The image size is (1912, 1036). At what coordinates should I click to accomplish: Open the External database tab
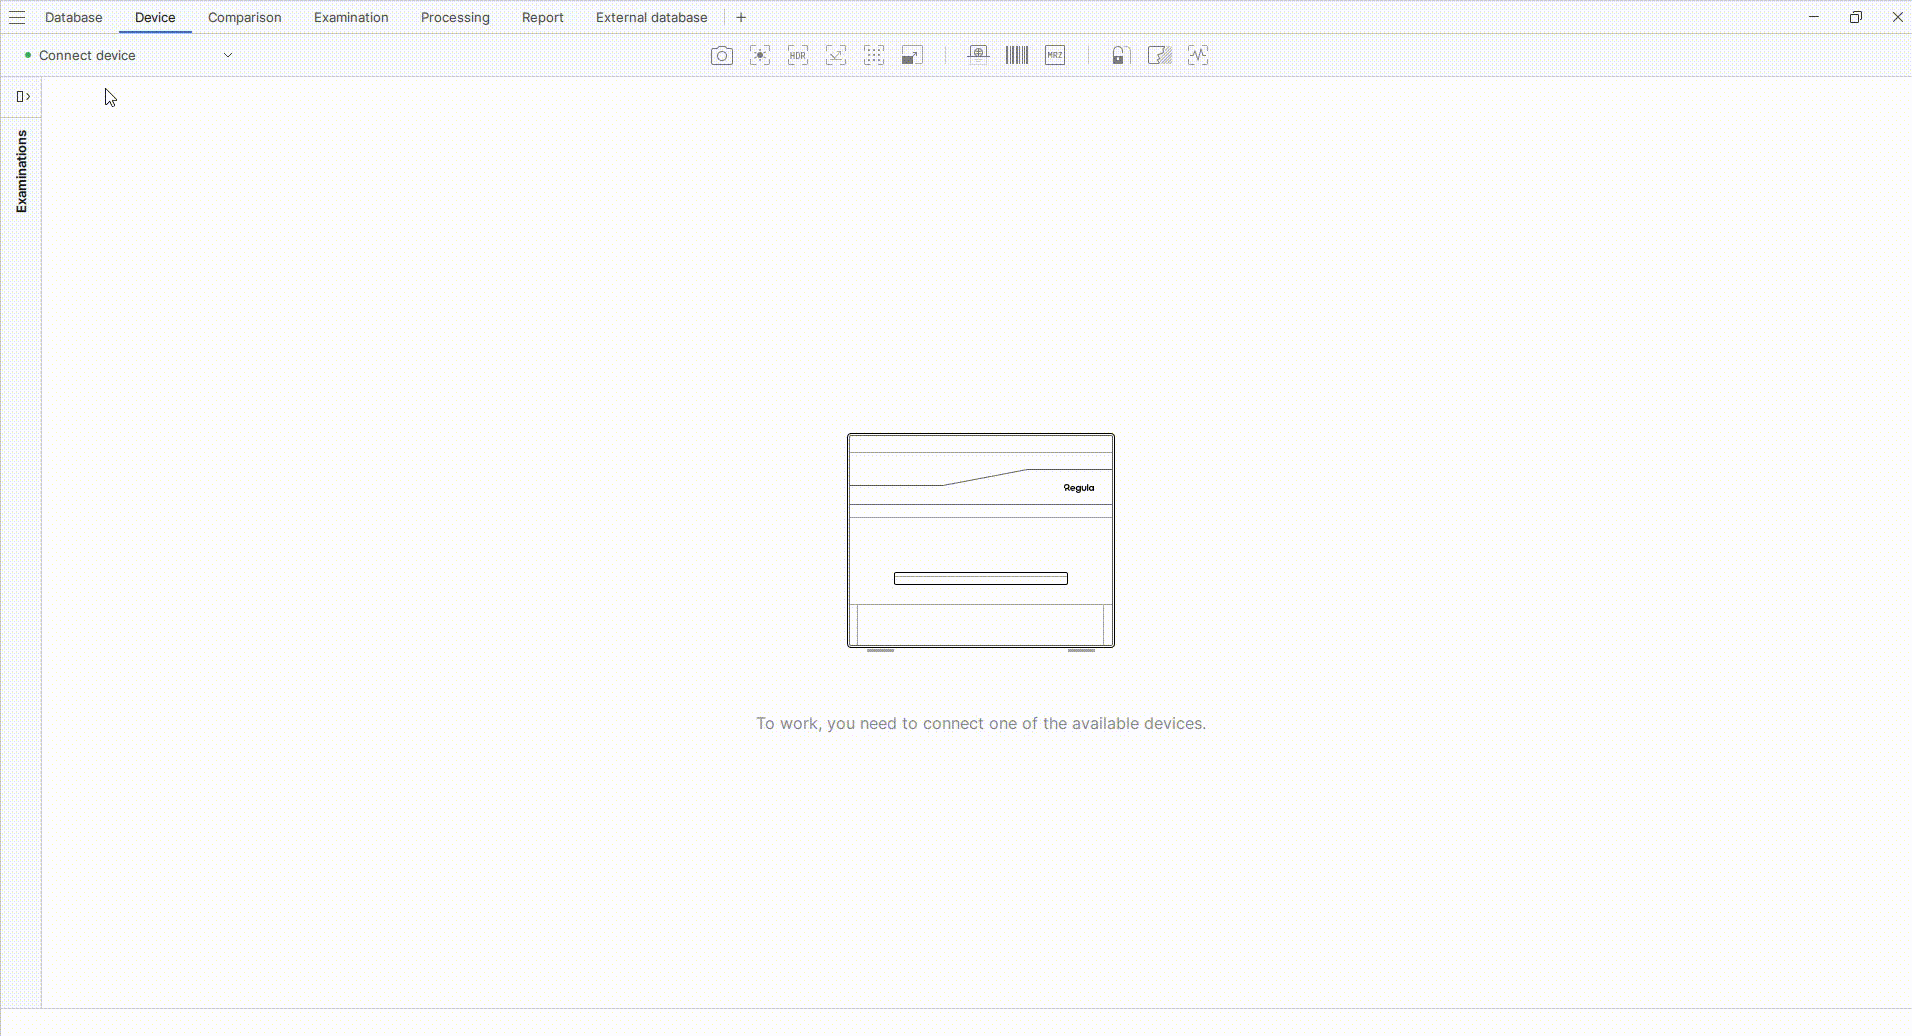click(652, 18)
